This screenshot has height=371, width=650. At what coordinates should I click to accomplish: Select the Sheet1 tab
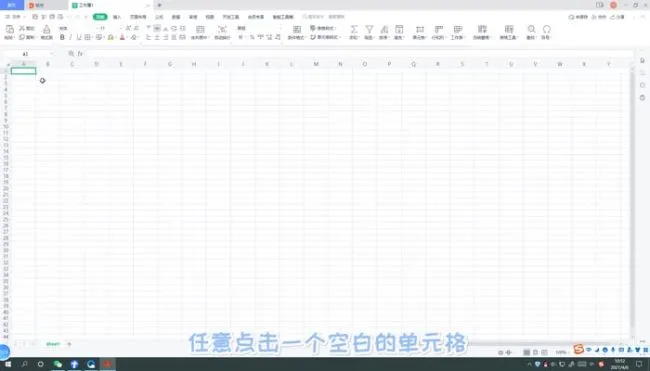(x=53, y=344)
